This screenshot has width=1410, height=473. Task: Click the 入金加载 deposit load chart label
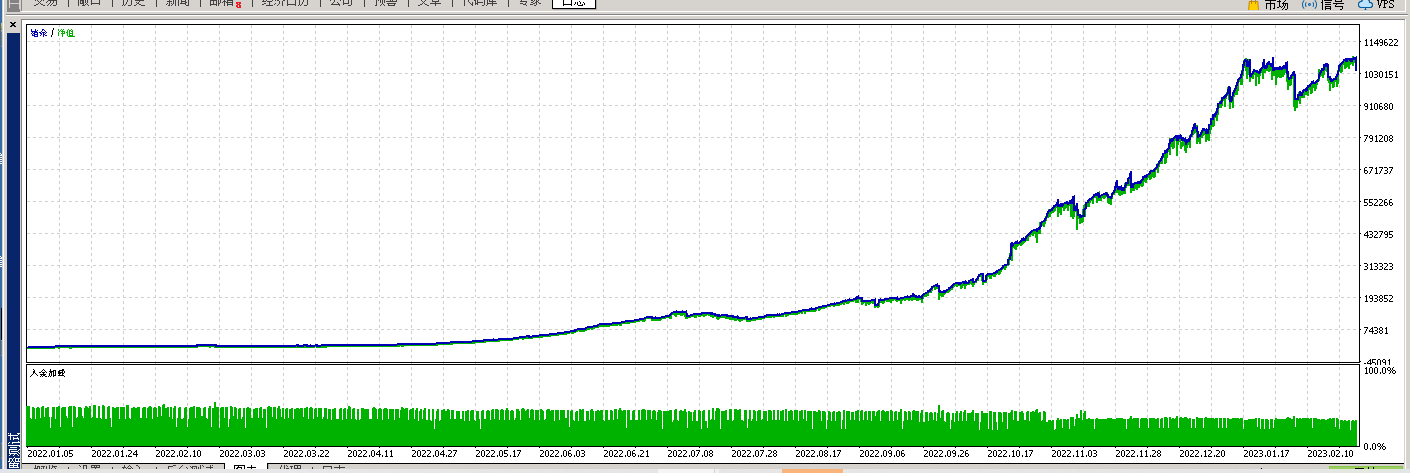47,373
